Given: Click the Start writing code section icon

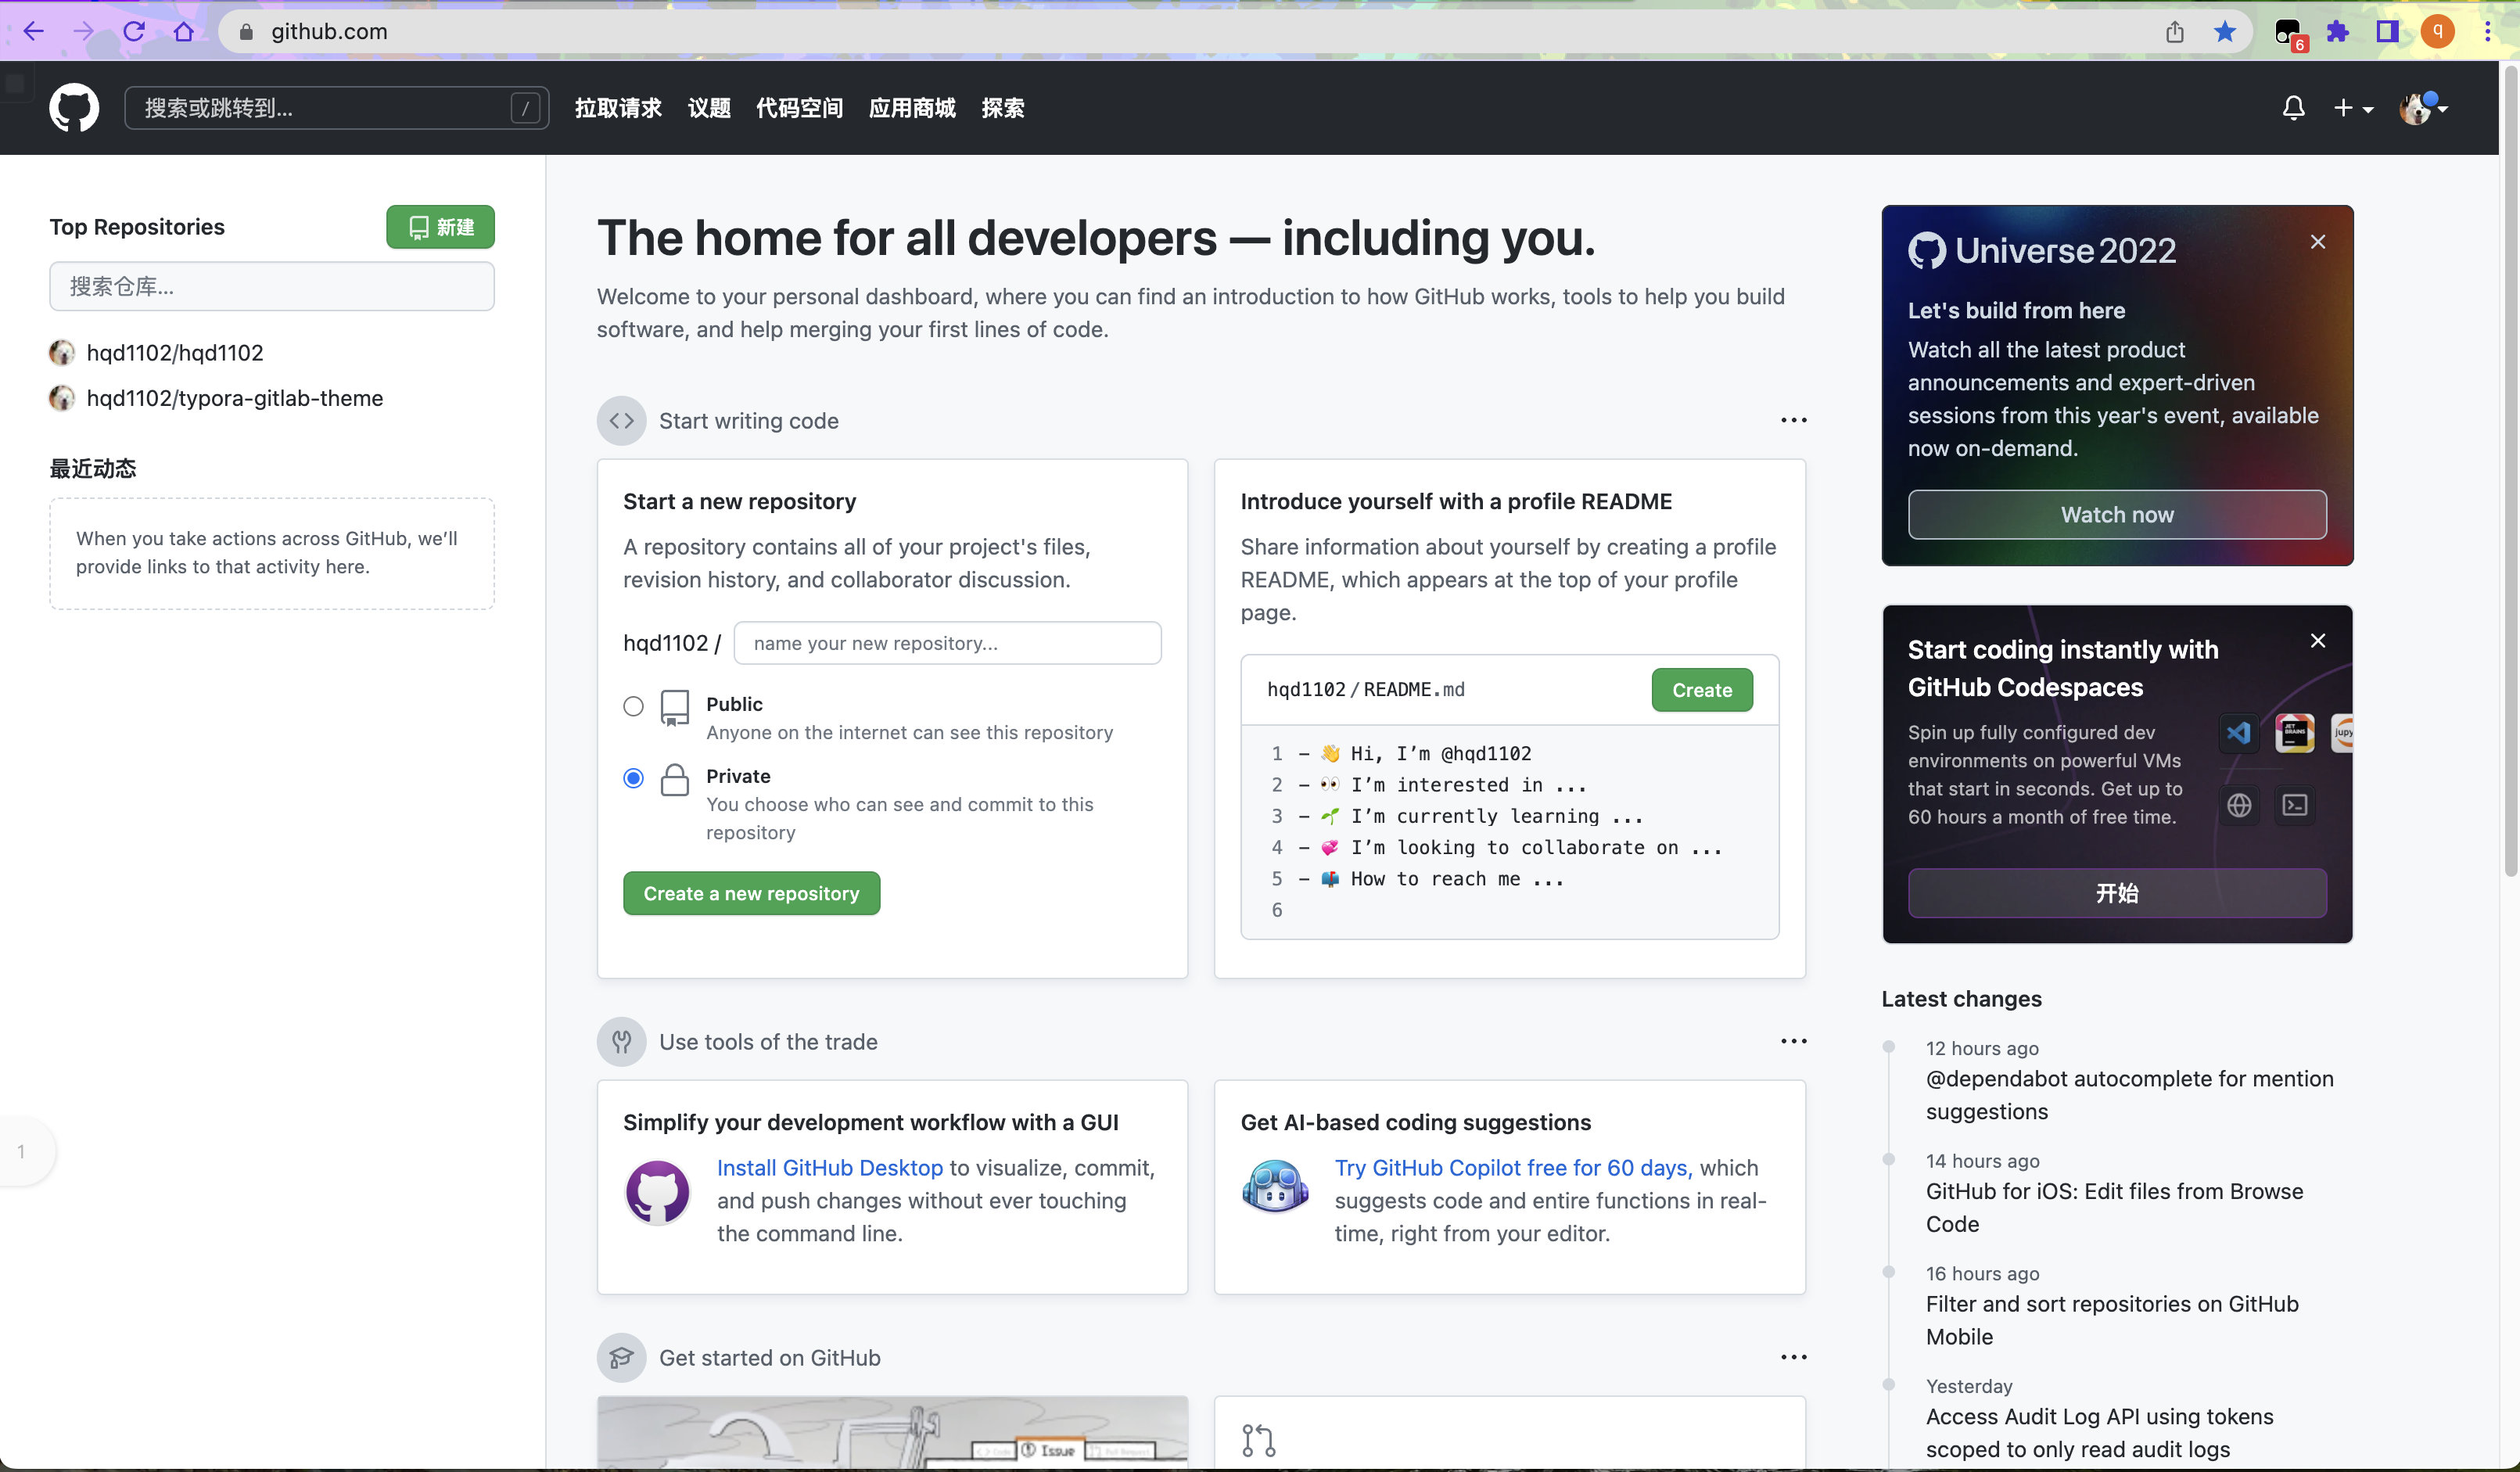Looking at the screenshot, I should (x=622, y=421).
